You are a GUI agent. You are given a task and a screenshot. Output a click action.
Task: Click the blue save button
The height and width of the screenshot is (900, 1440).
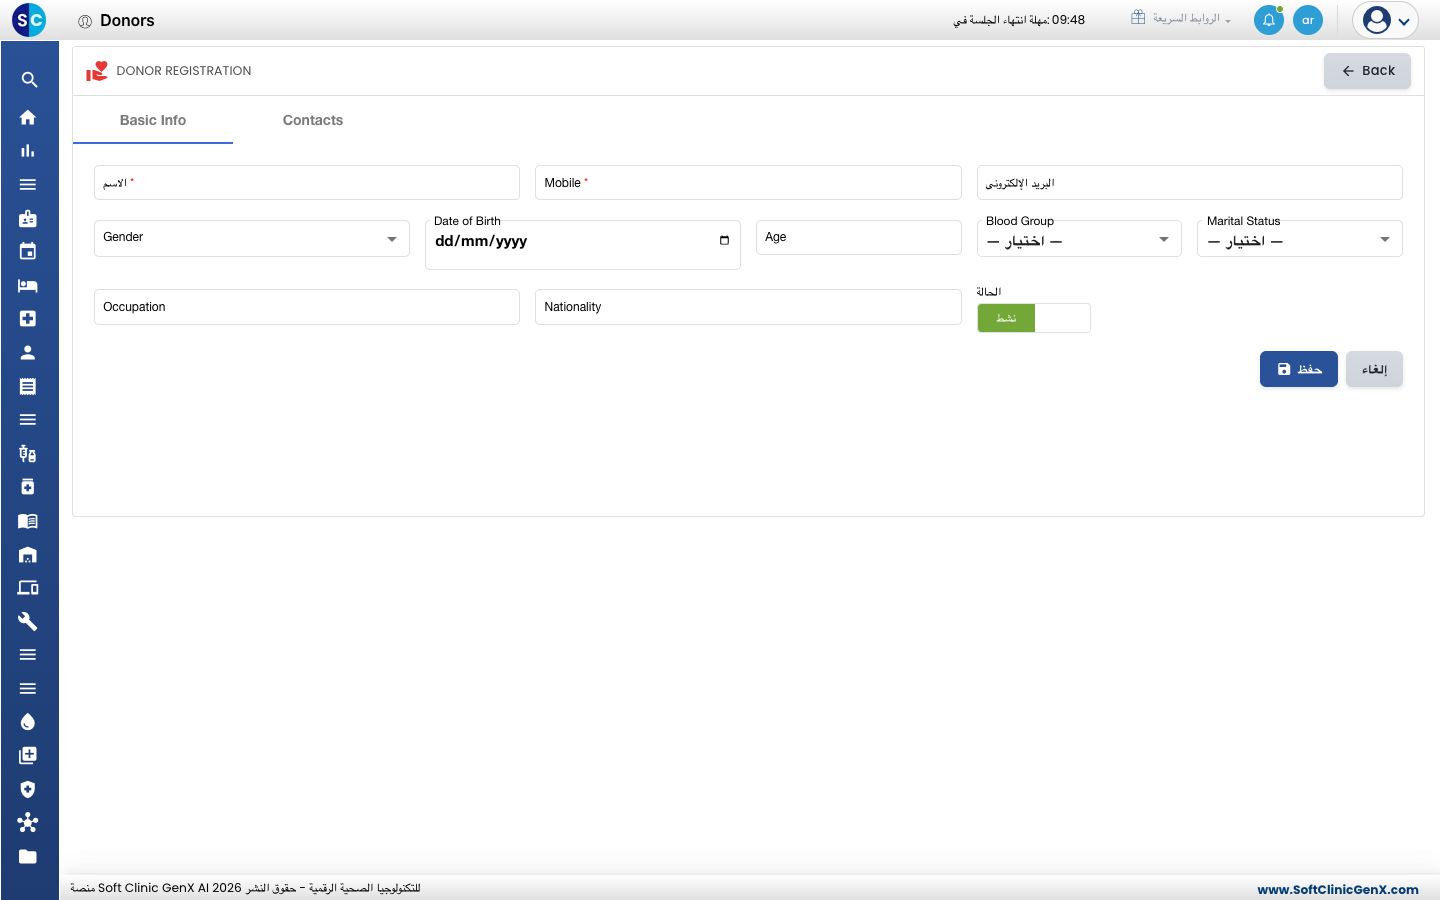click(1299, 369)
